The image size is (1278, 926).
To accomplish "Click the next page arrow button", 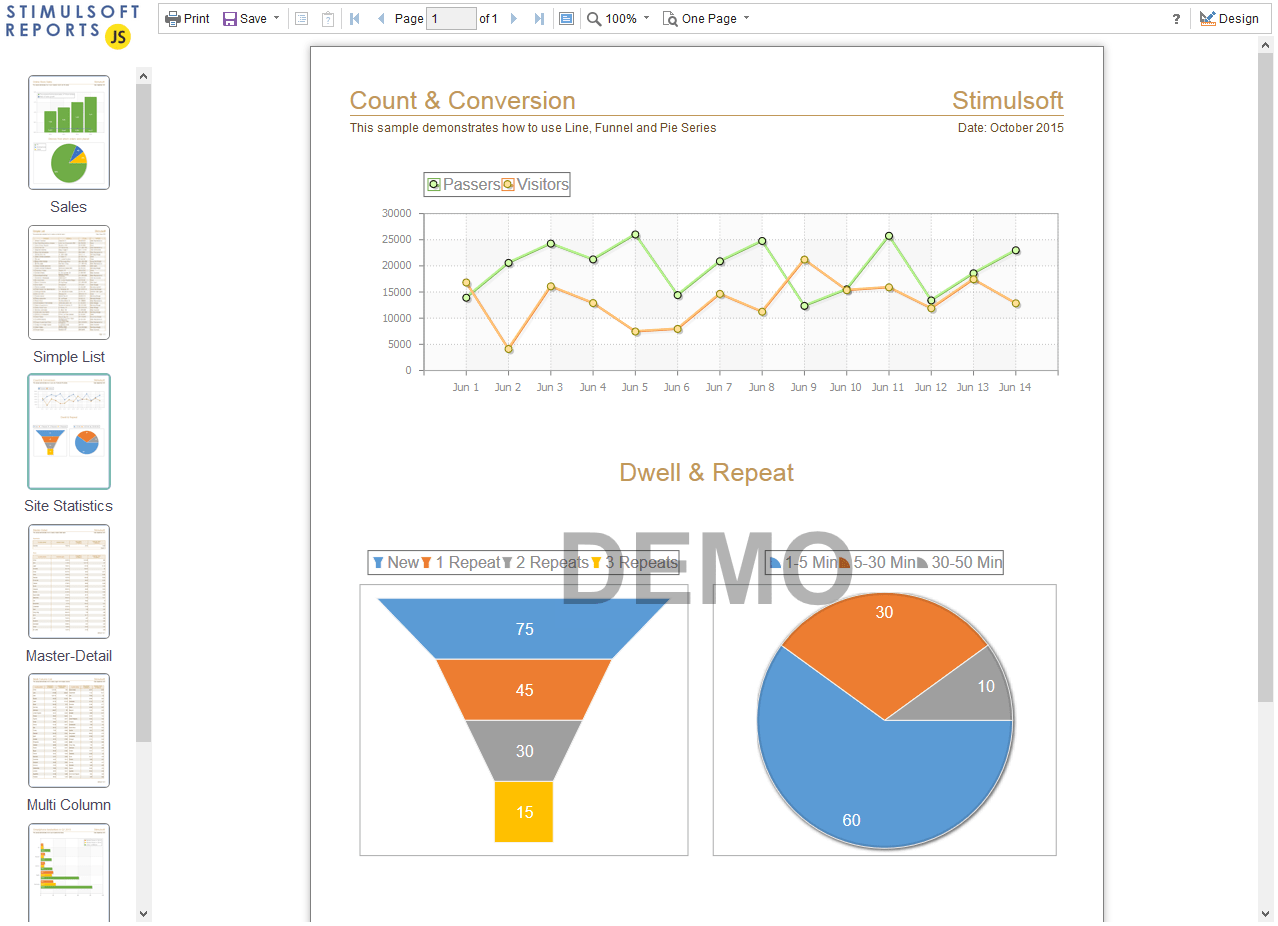I will coord(513,18).
